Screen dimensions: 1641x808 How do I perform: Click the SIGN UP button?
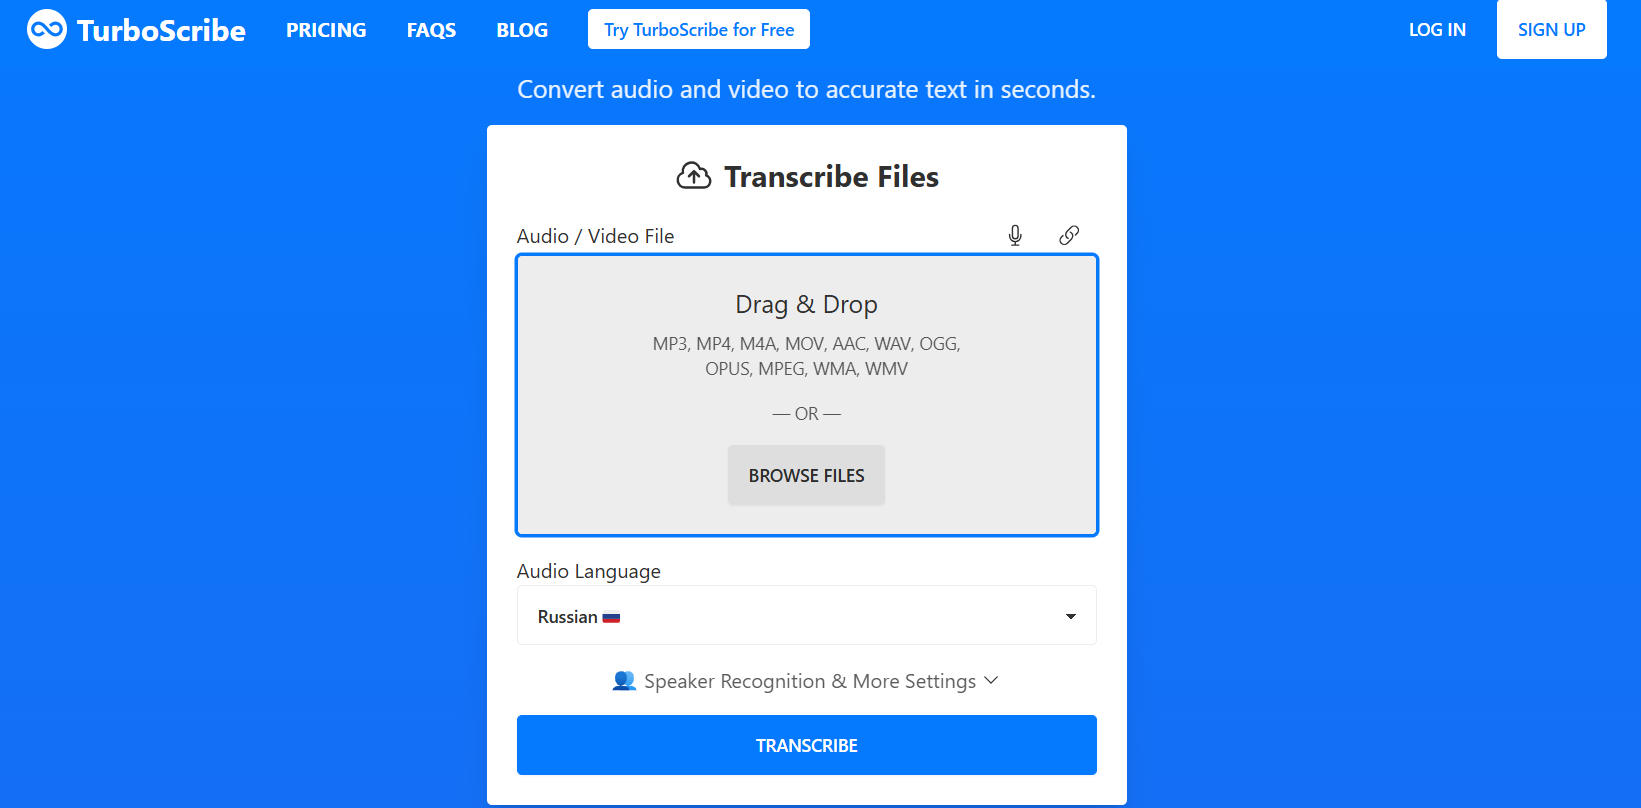(1552, 29)
